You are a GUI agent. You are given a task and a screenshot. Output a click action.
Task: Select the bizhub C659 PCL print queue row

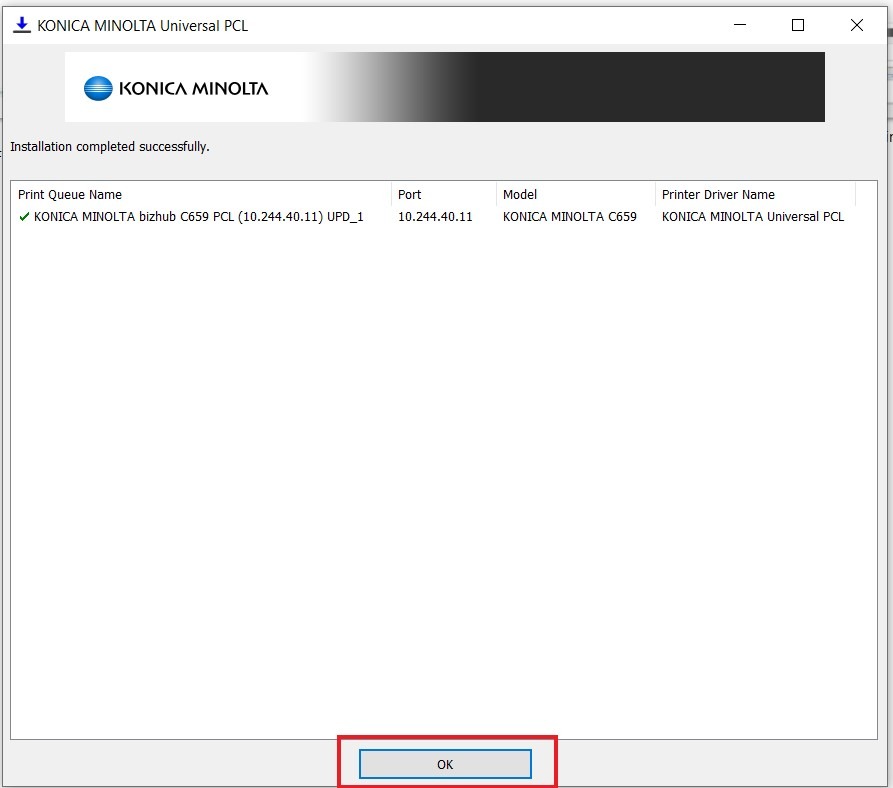(198, 217)
